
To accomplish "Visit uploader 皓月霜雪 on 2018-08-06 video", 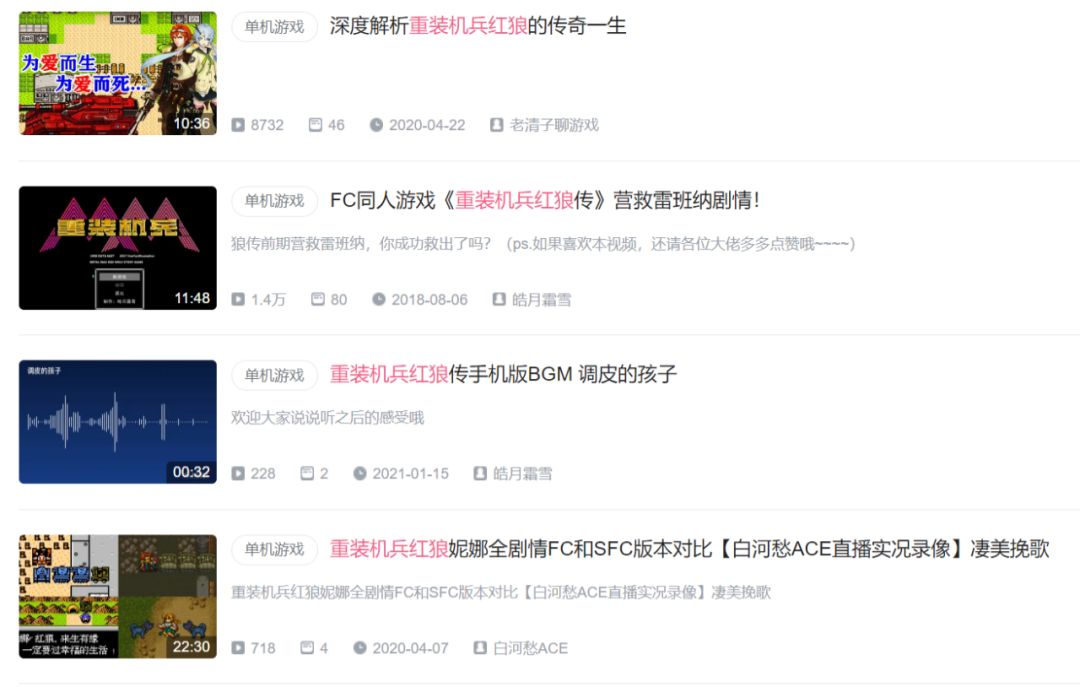I will point(541,300).
